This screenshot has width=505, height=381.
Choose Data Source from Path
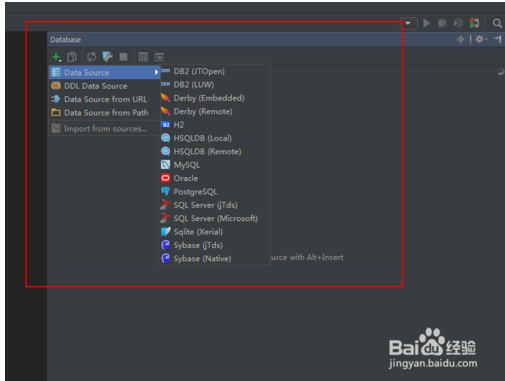105,113
